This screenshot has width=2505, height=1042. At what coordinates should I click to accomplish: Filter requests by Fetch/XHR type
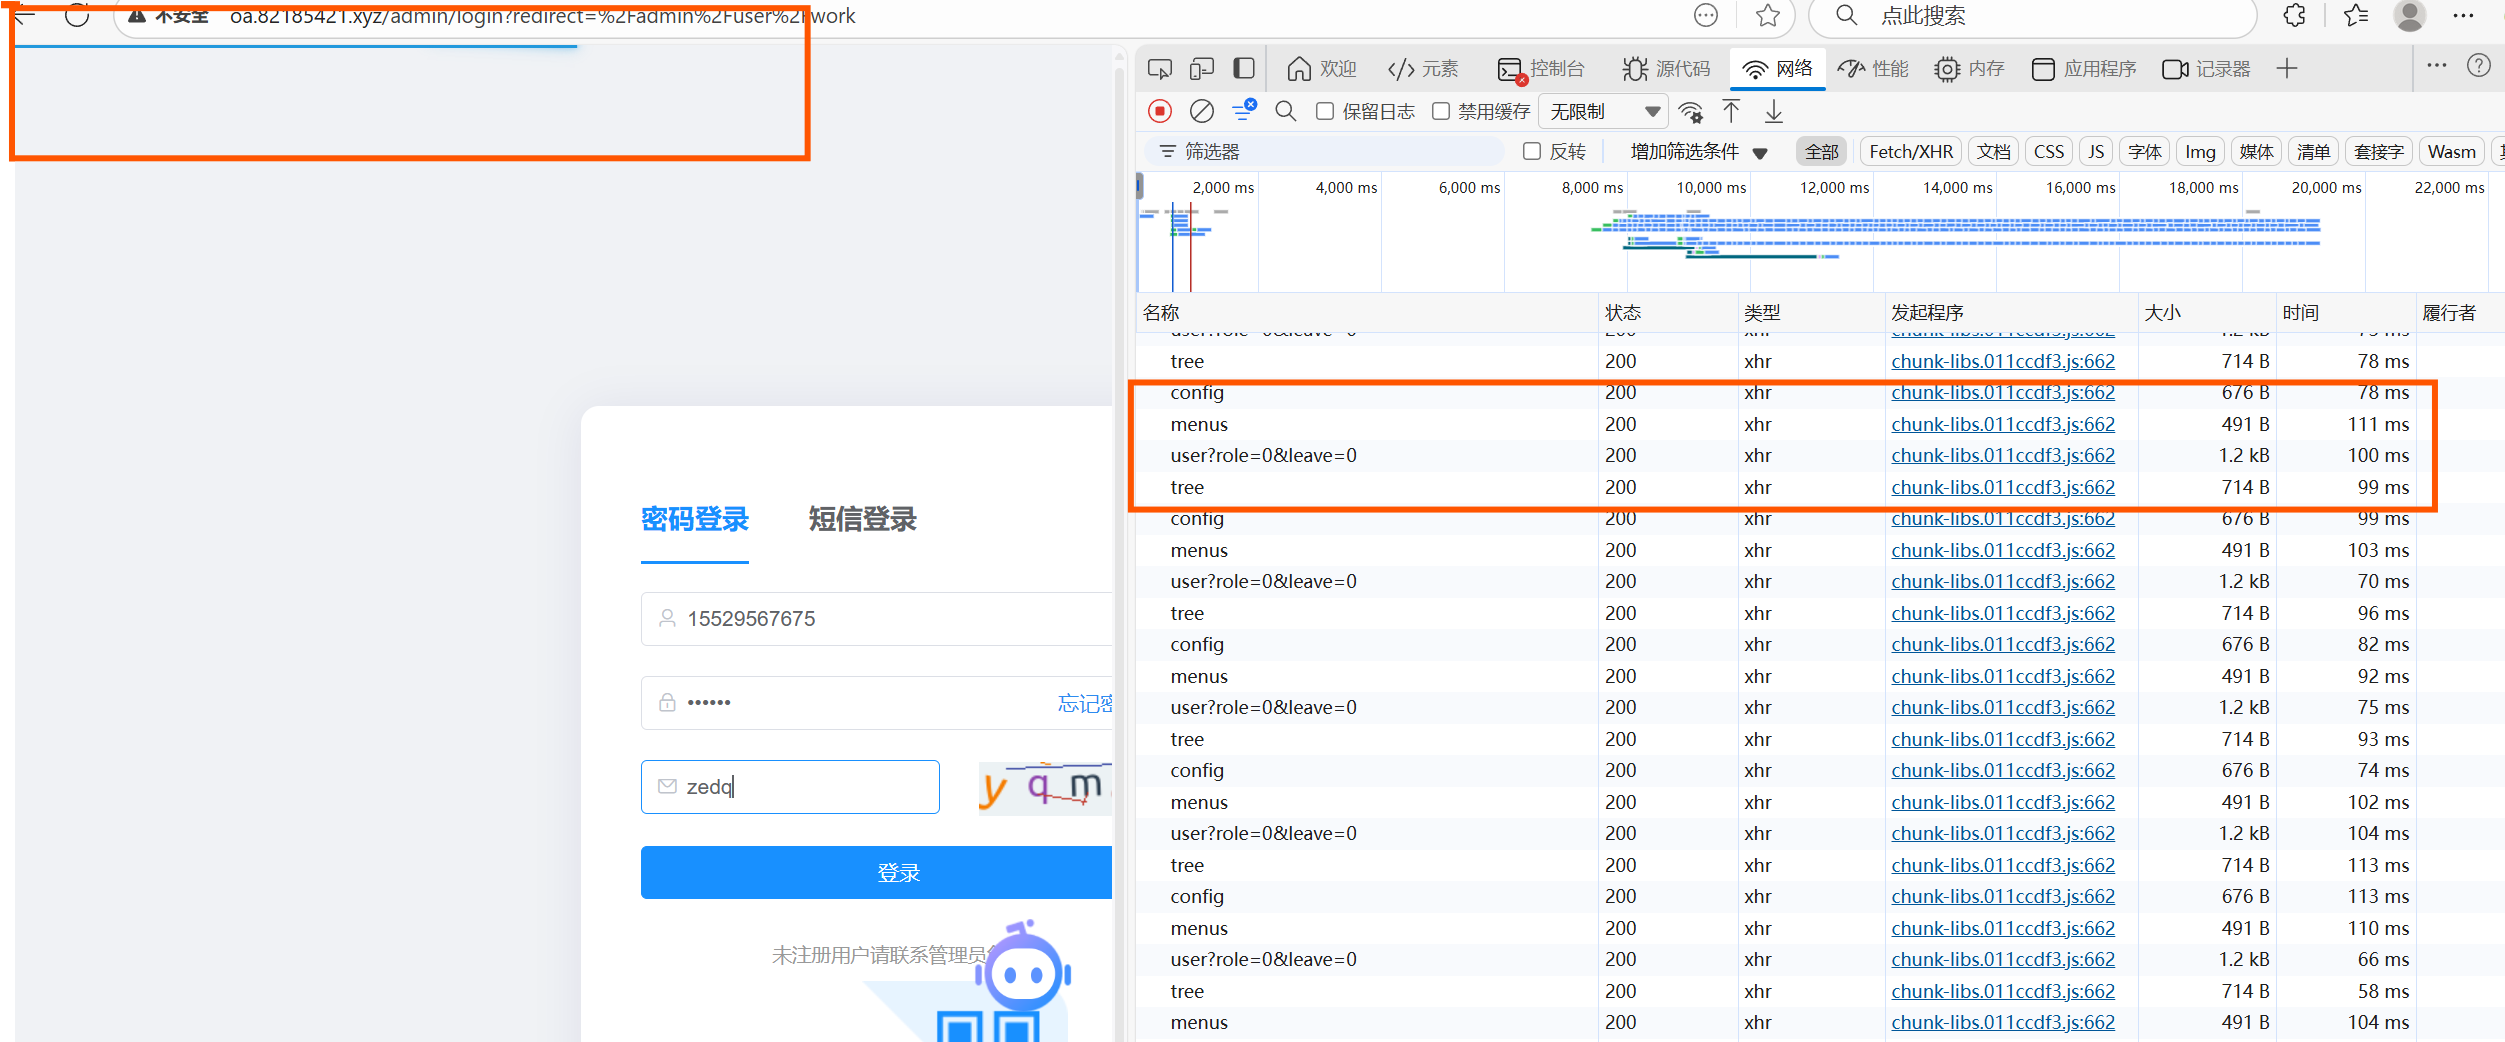pyautogui.click(x=1910, y=151)
